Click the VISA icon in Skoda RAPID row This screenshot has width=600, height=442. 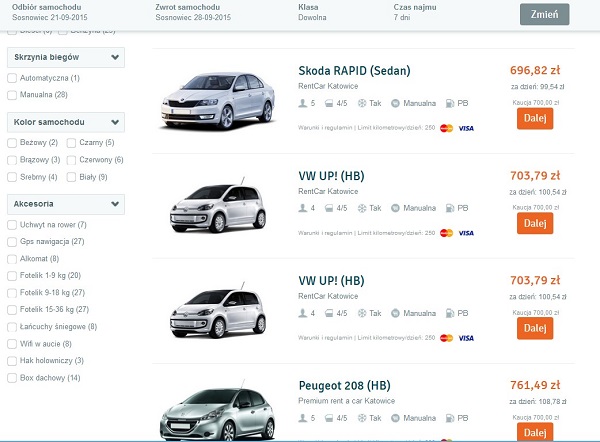pos(466,128)
